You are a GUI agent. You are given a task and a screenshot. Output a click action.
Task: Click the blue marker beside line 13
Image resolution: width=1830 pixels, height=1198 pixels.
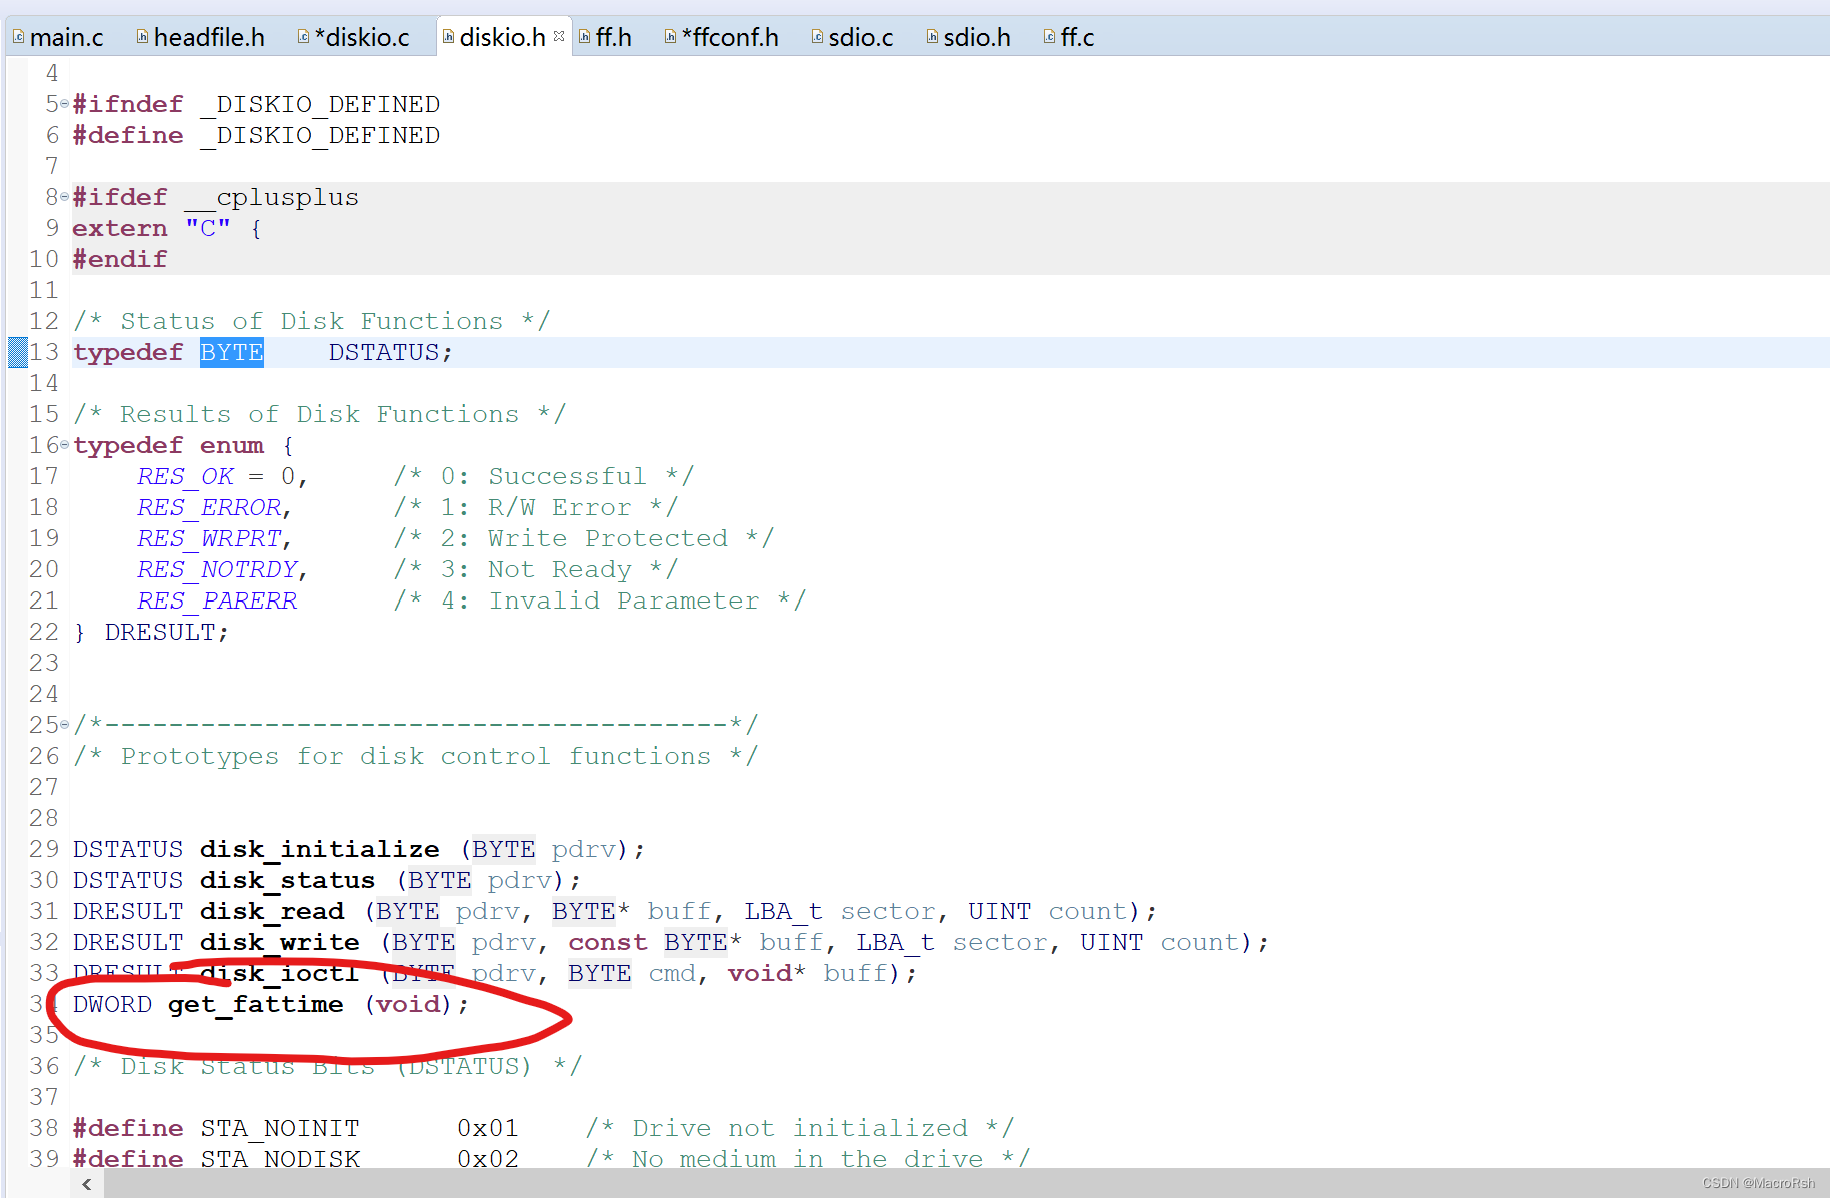(17, 352)
